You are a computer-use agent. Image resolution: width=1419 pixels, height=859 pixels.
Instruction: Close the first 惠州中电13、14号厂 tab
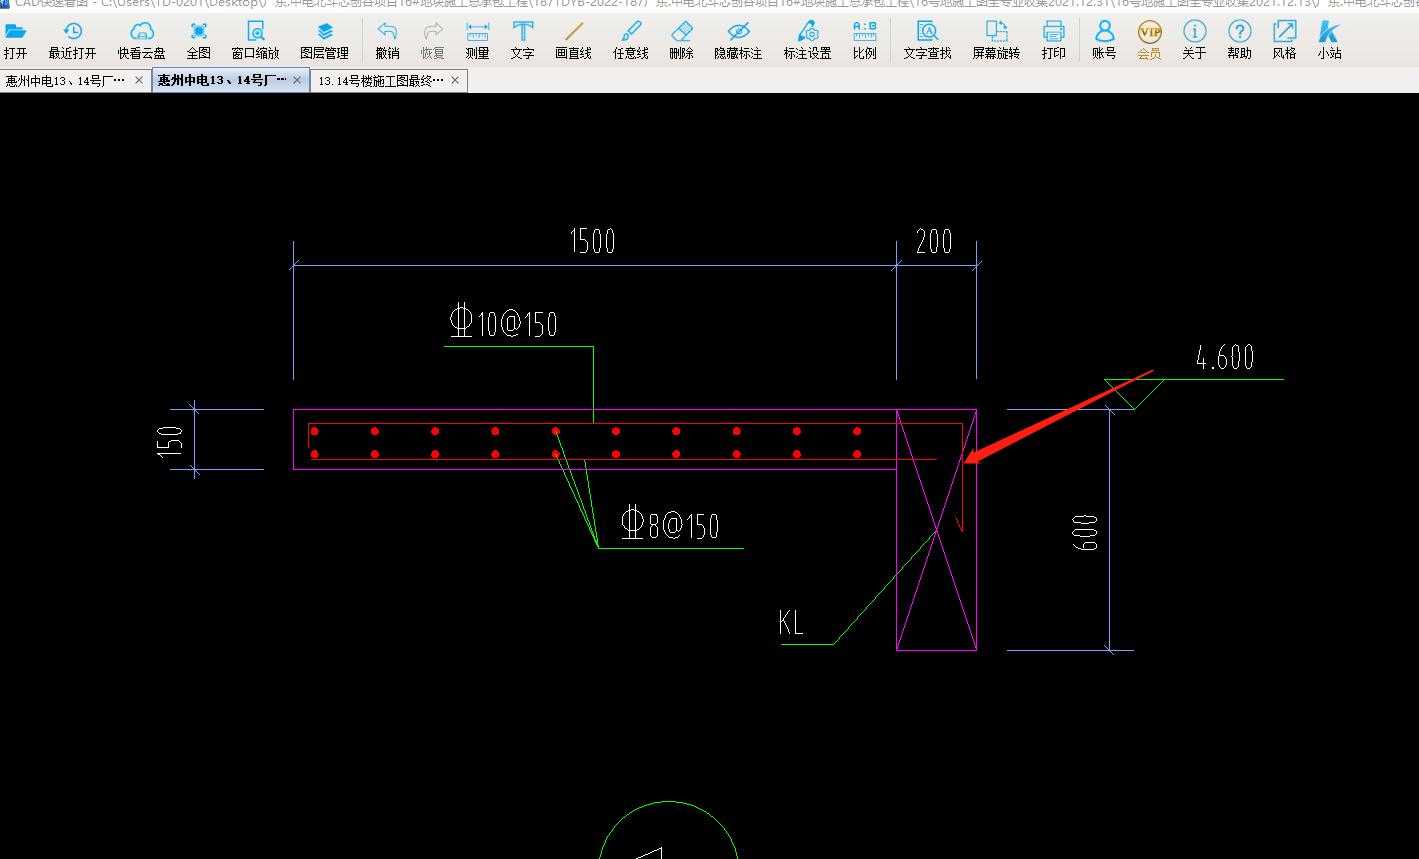point(139,80)
